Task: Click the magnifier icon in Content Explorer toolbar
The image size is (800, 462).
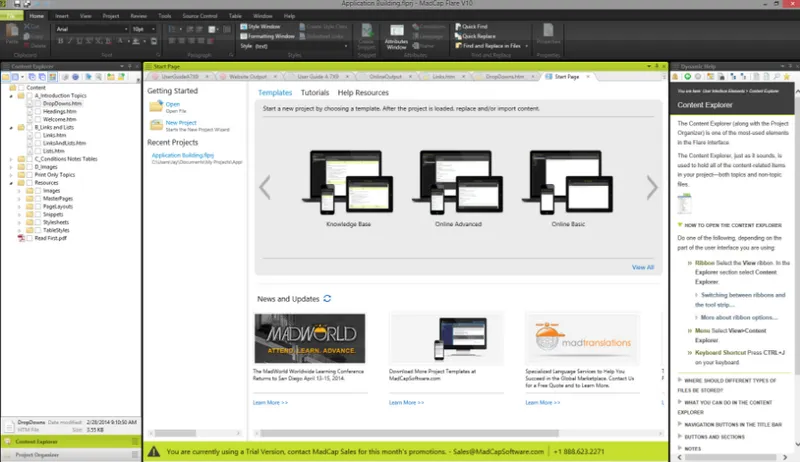Action: [x=98, y=77]
